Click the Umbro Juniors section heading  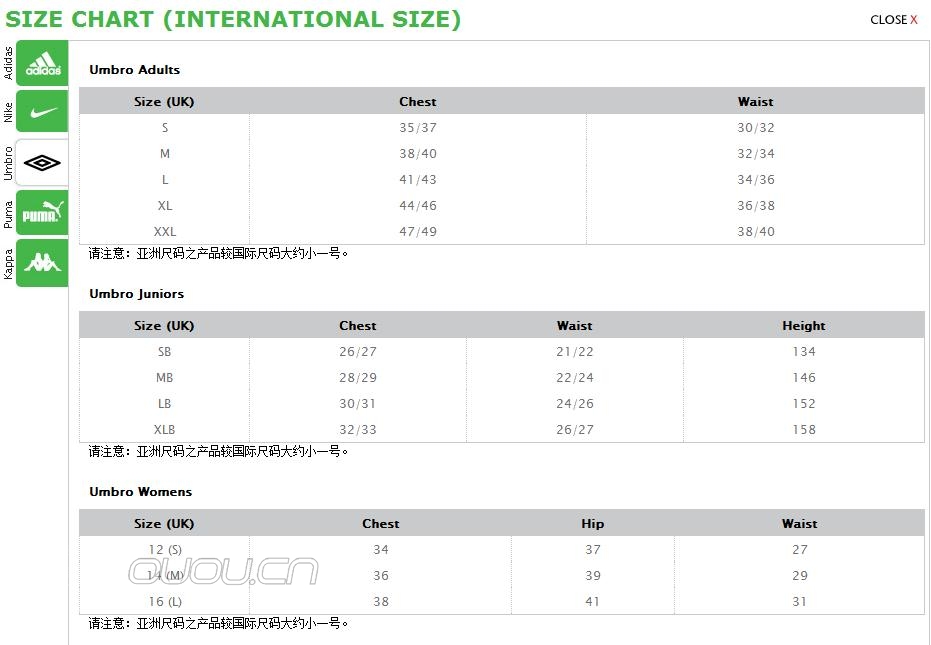137,294
